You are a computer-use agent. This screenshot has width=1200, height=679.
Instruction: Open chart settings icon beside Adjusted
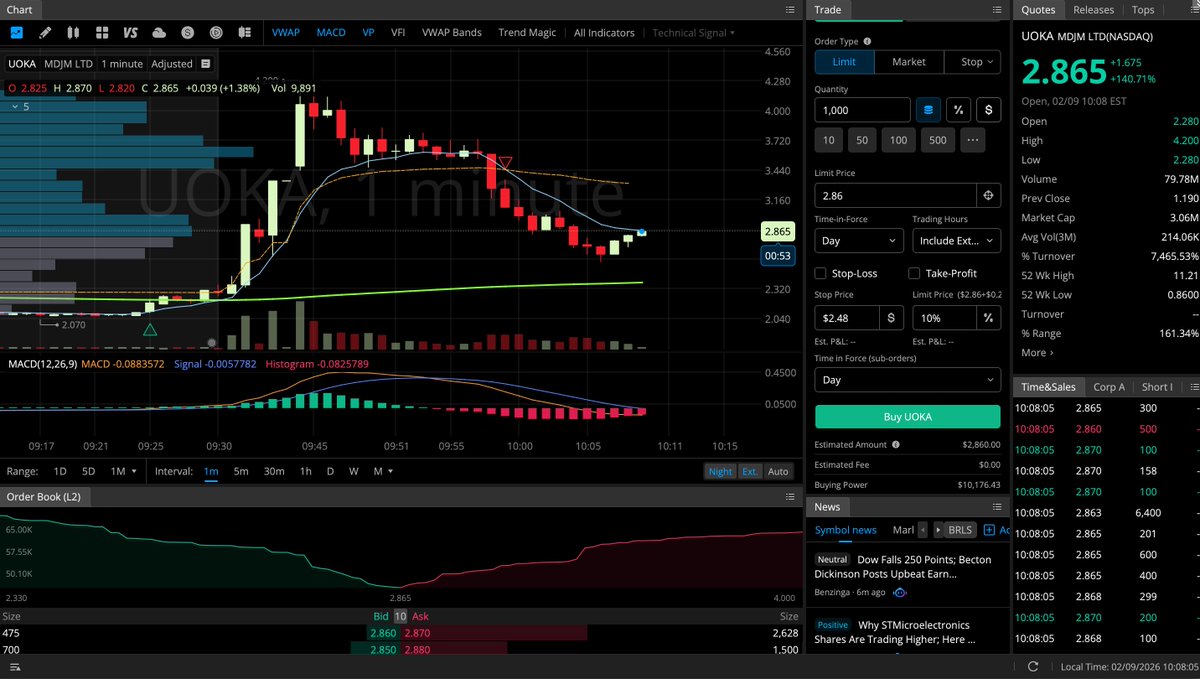205,64
